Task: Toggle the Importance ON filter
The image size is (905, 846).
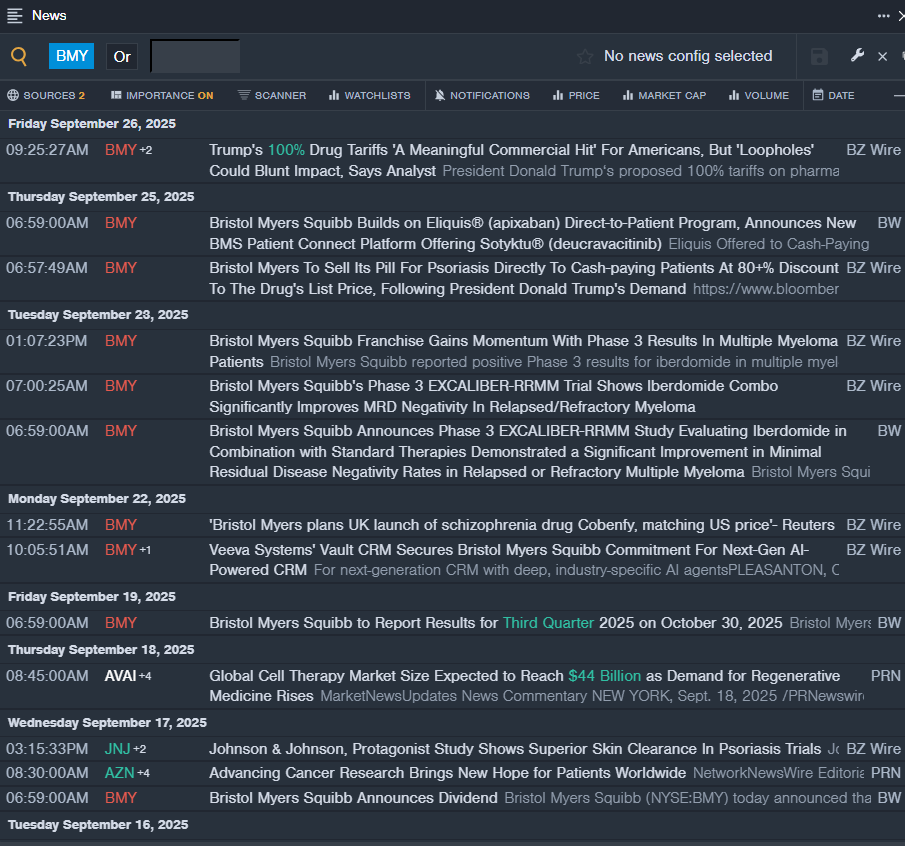Action: coord(162,95)
